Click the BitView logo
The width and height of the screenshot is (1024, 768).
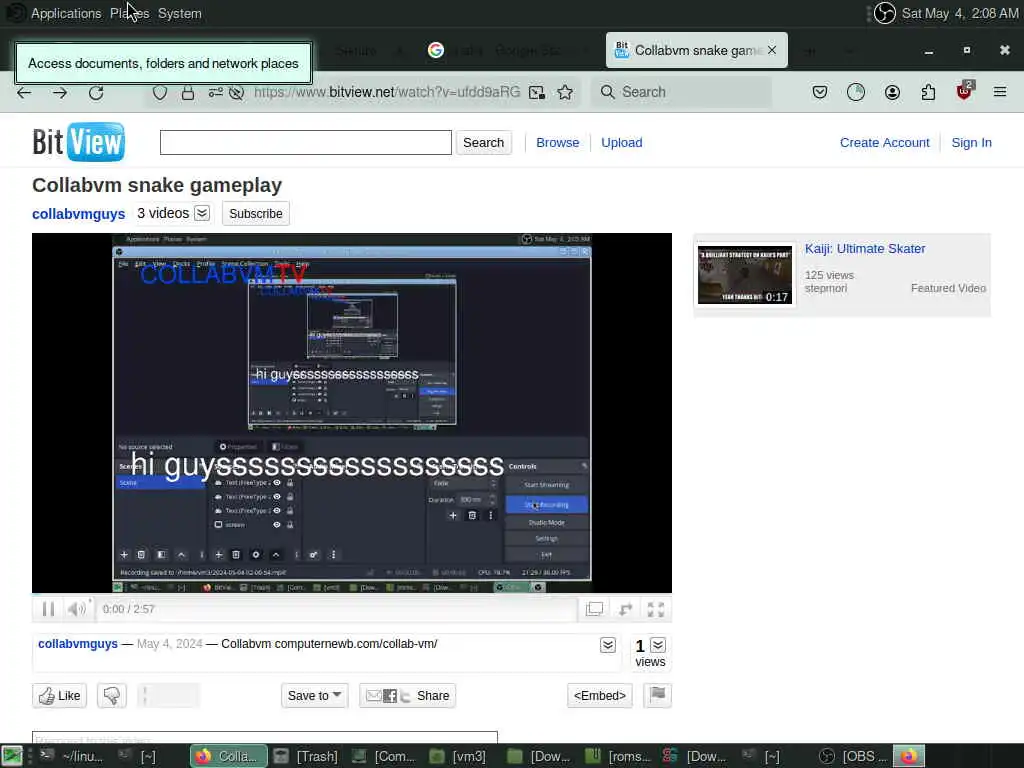click(x=78, y=142)
